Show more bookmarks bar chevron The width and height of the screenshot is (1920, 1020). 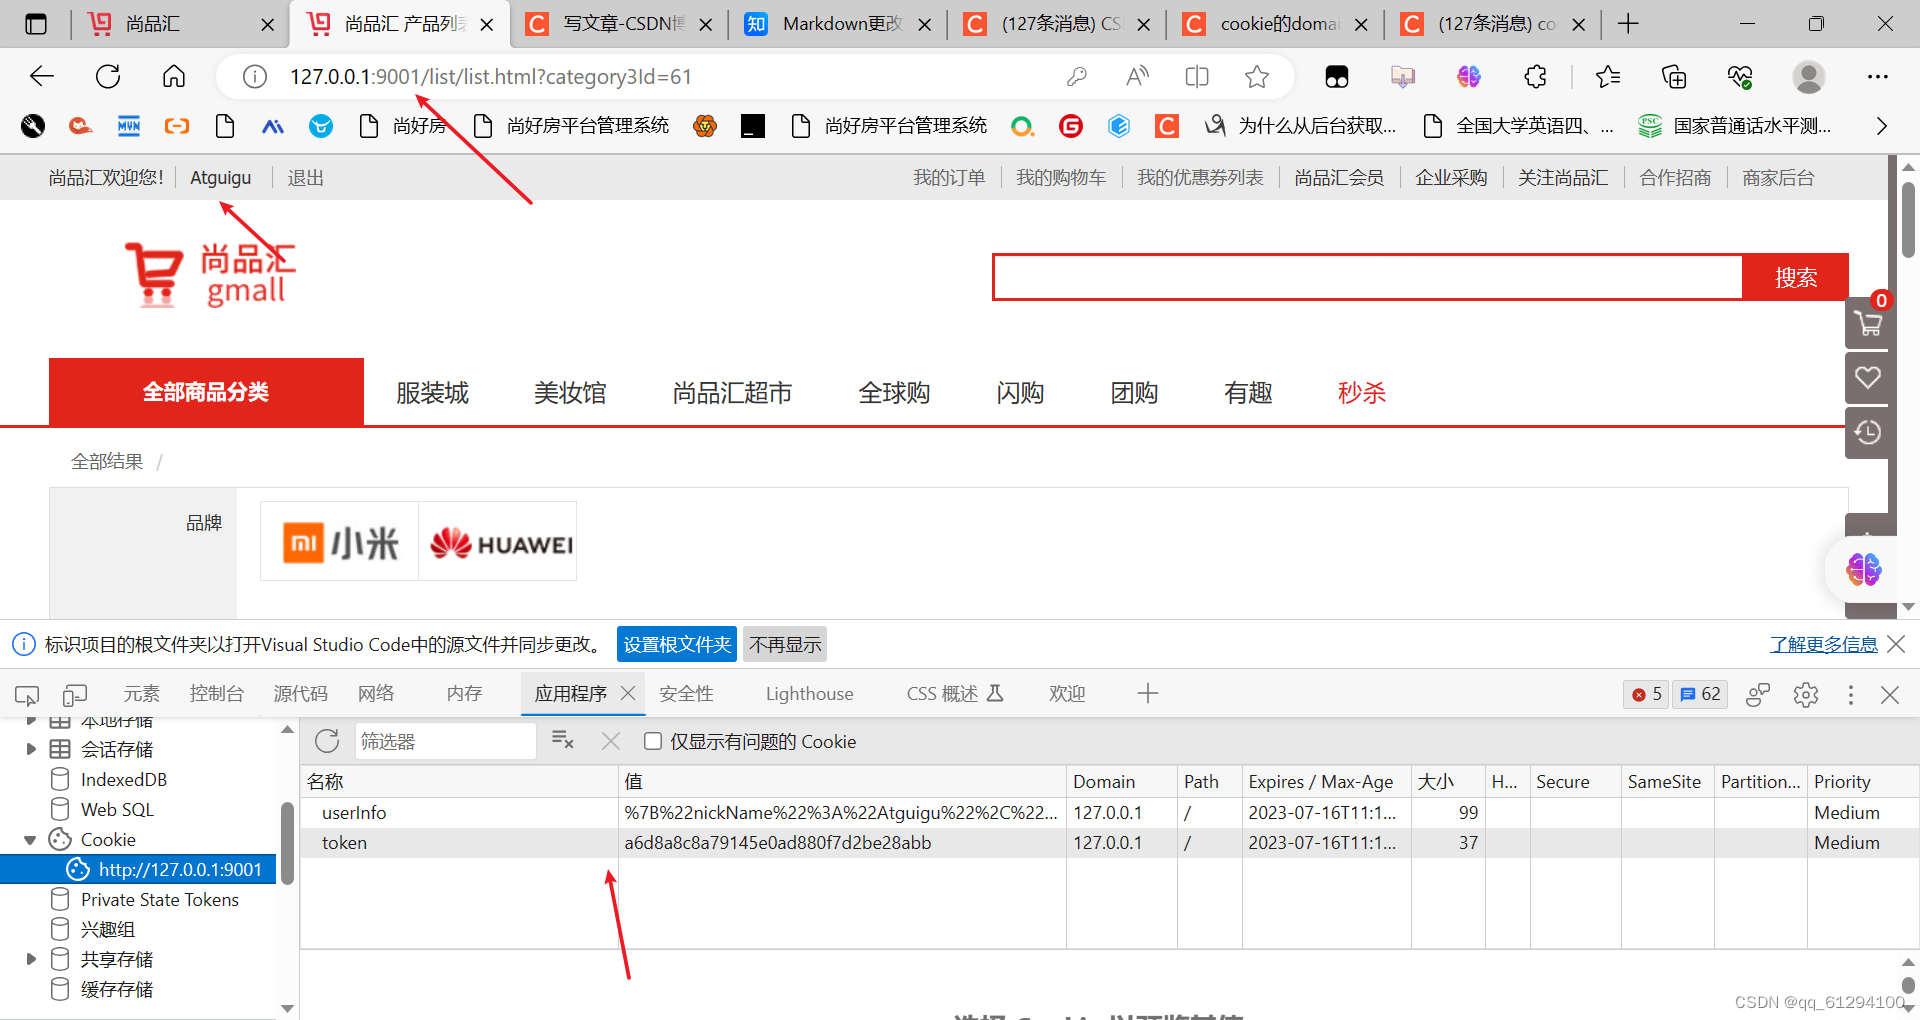pyautogui.click(x=1882, y=126)
